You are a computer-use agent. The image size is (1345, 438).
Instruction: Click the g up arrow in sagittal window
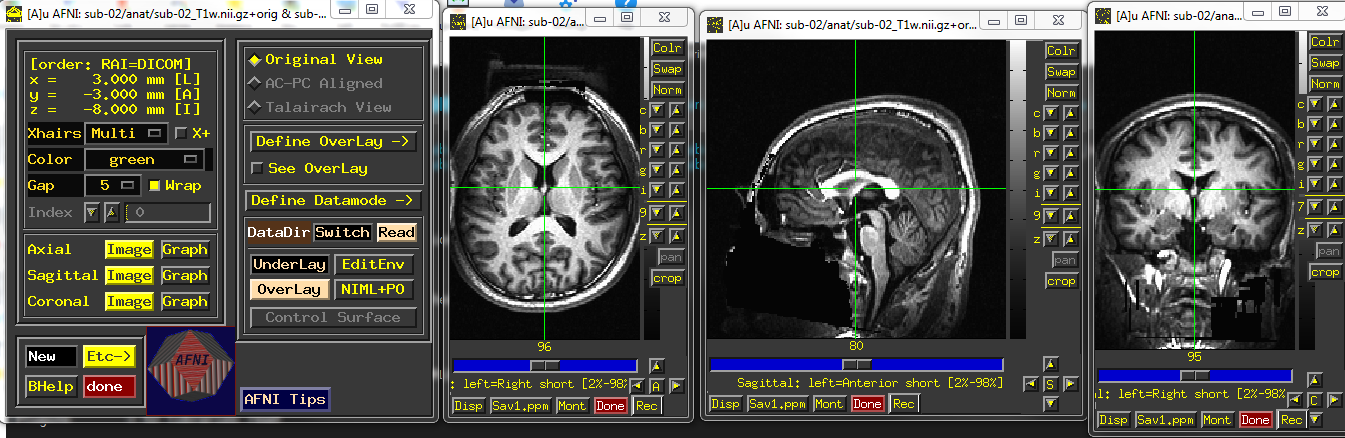(1069, 174)
